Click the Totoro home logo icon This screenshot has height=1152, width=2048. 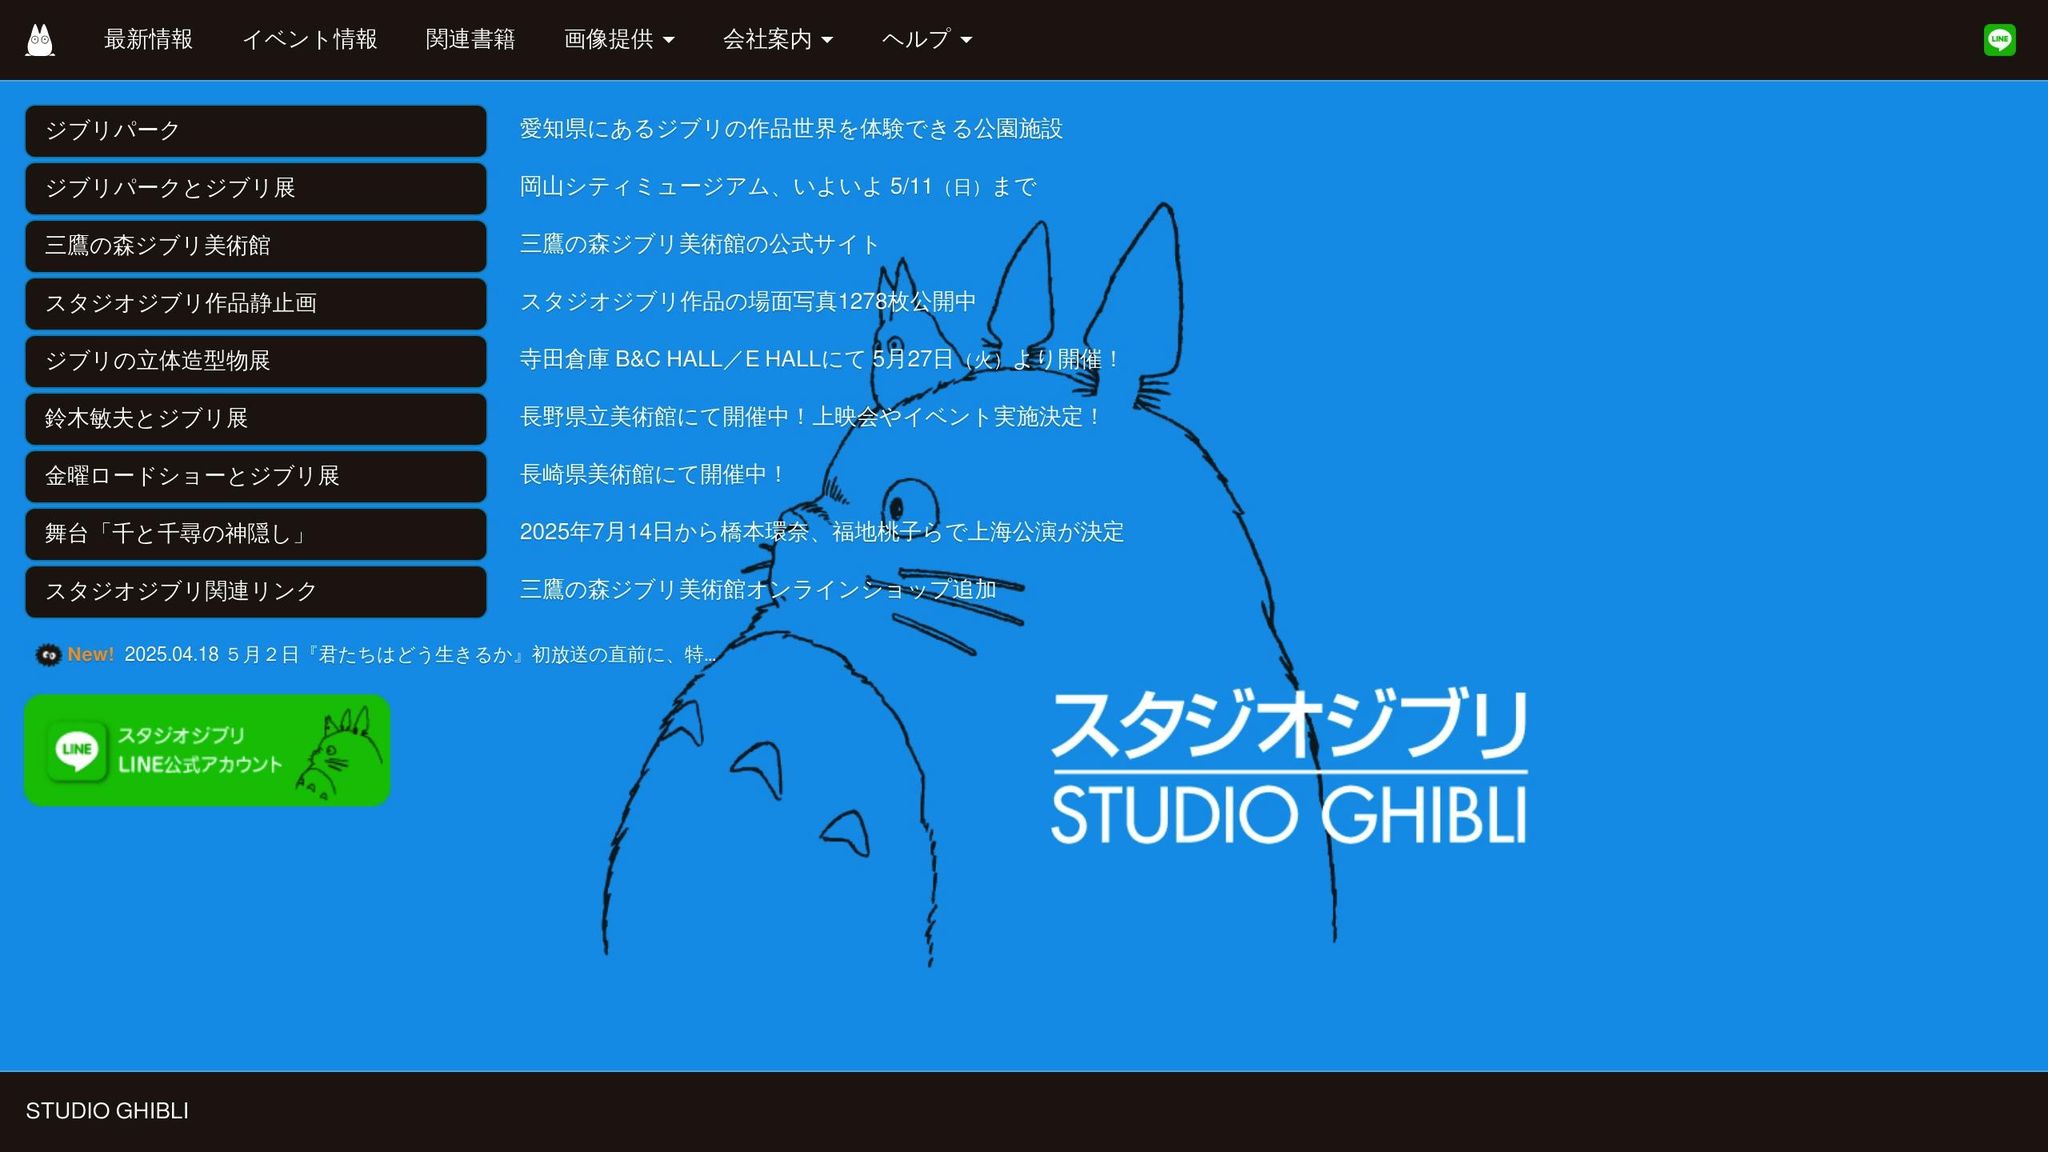(40, 40)
